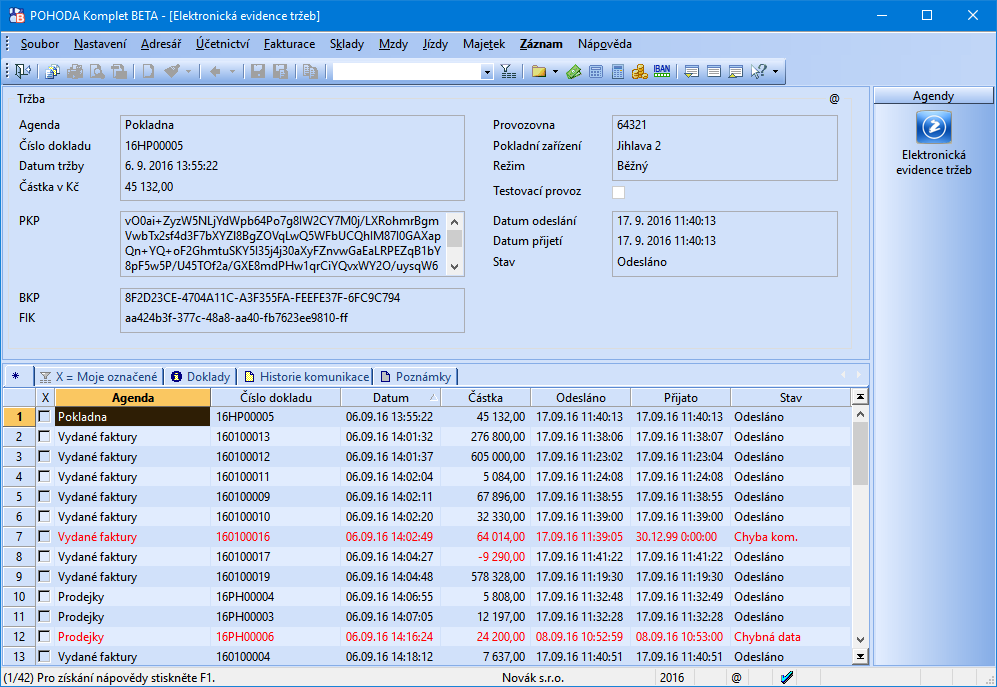Sort table by Číslo dokladu column

click(x=276, y=398)
